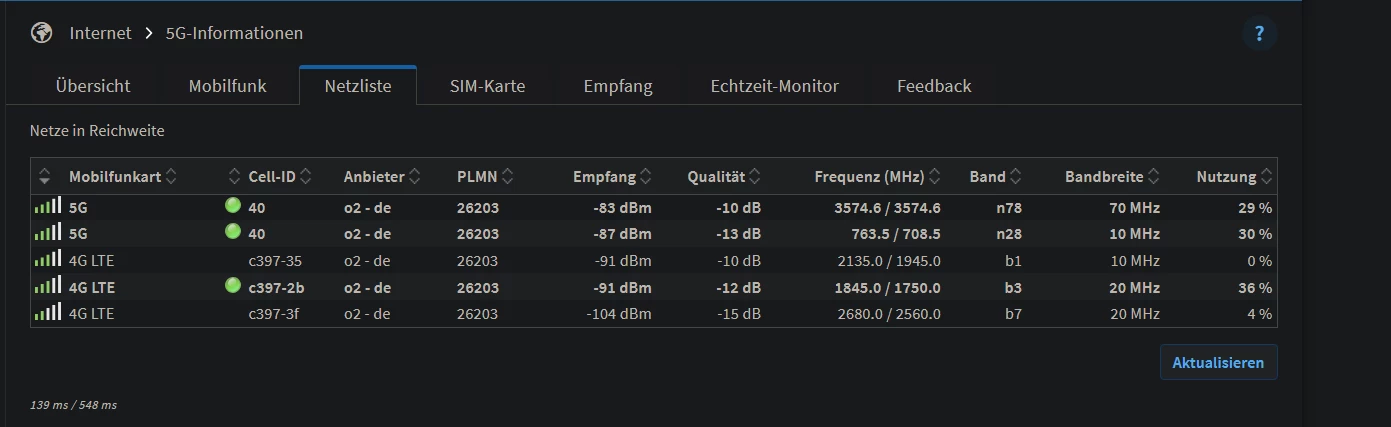Image resolution: width=1391 pixels, height=427 pixels.
Task: Switch to the Übersicht tab
Action: click(x=93, y=86)
